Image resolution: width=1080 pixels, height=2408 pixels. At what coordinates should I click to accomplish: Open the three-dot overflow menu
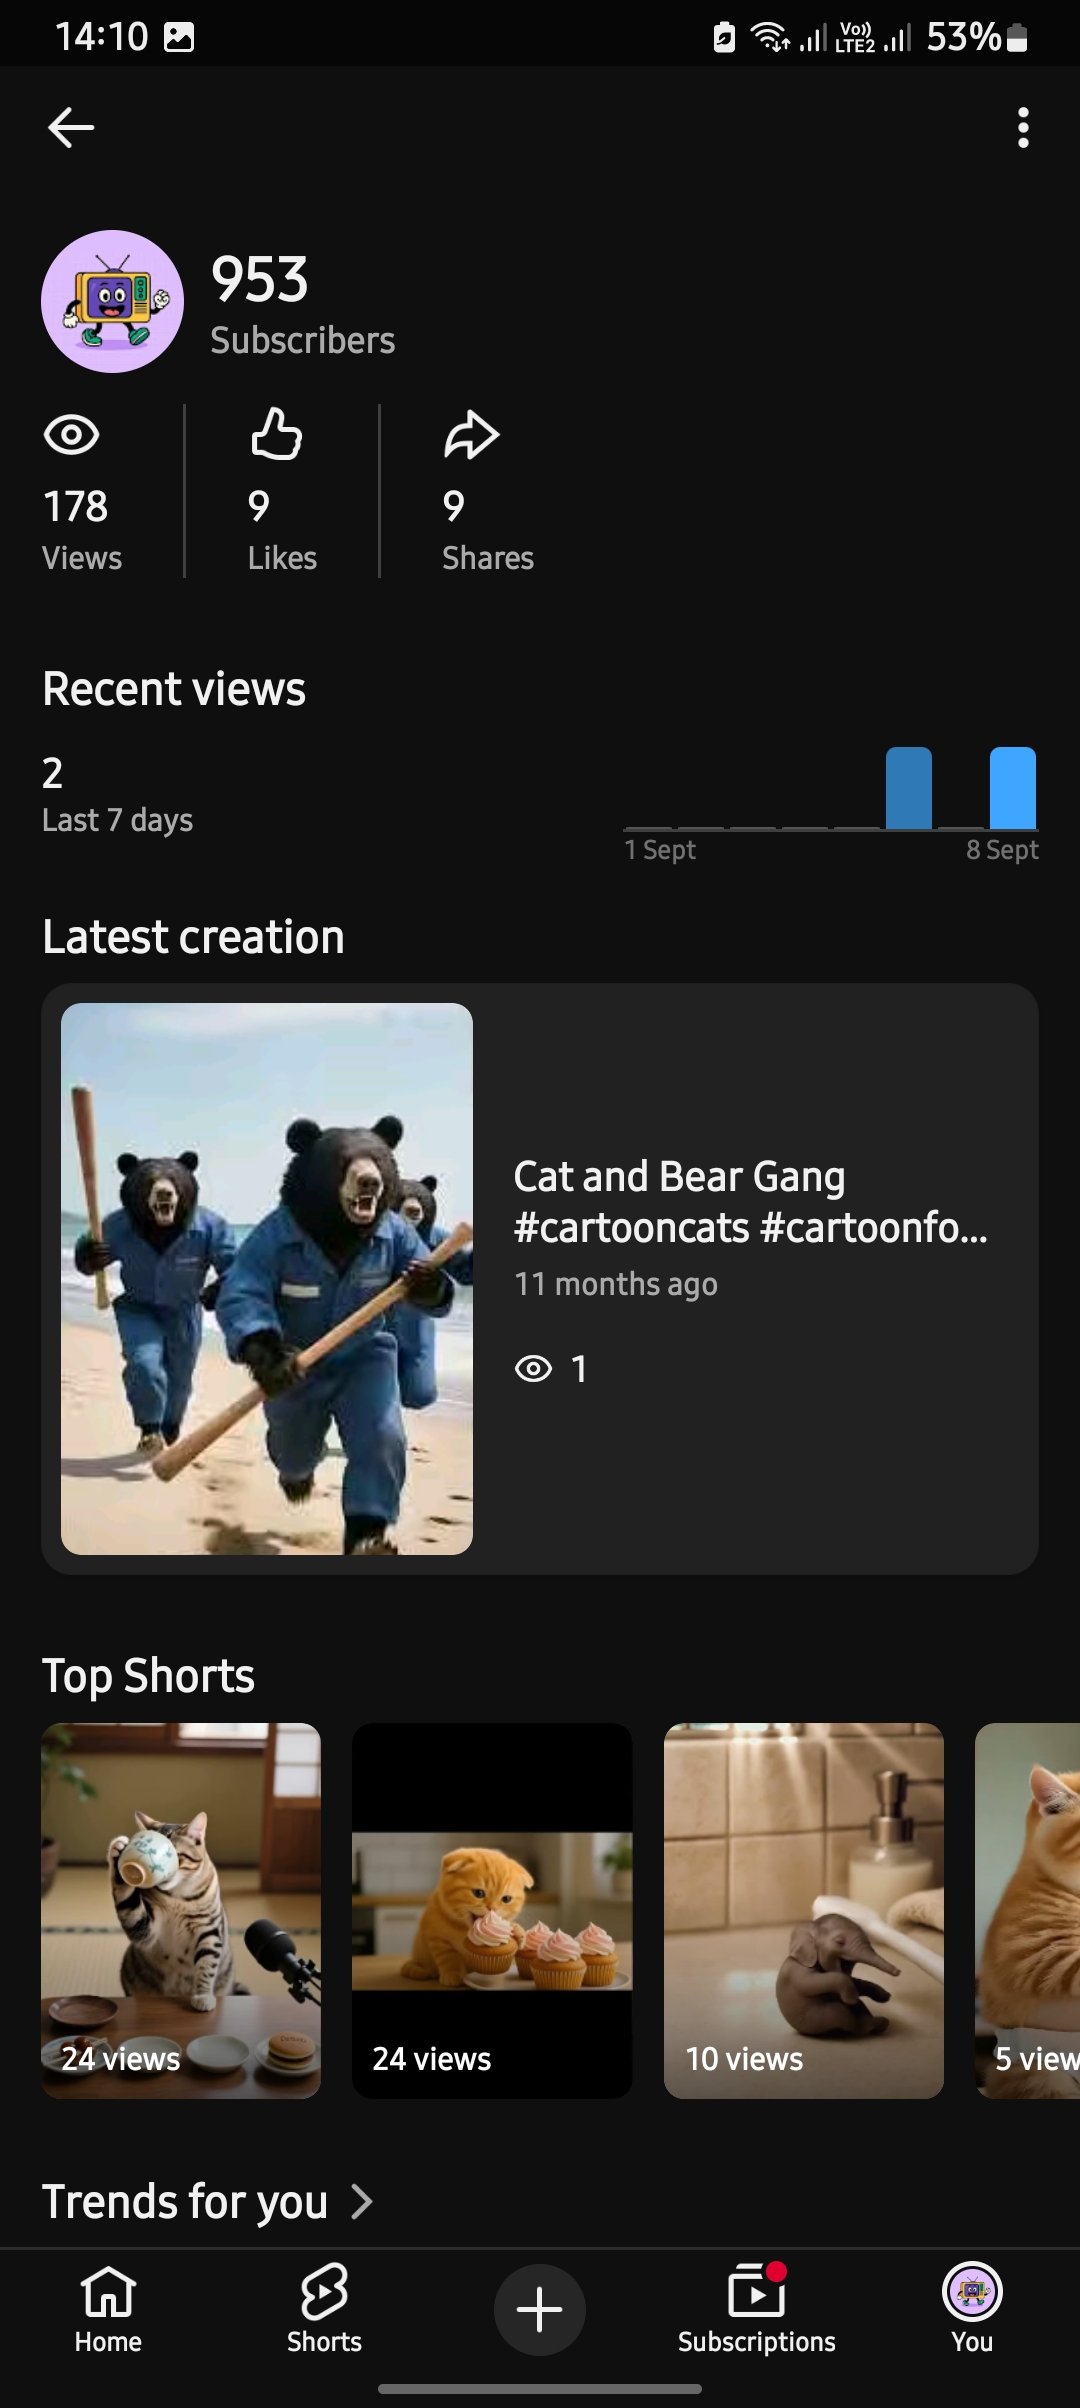coord(1022,128)
